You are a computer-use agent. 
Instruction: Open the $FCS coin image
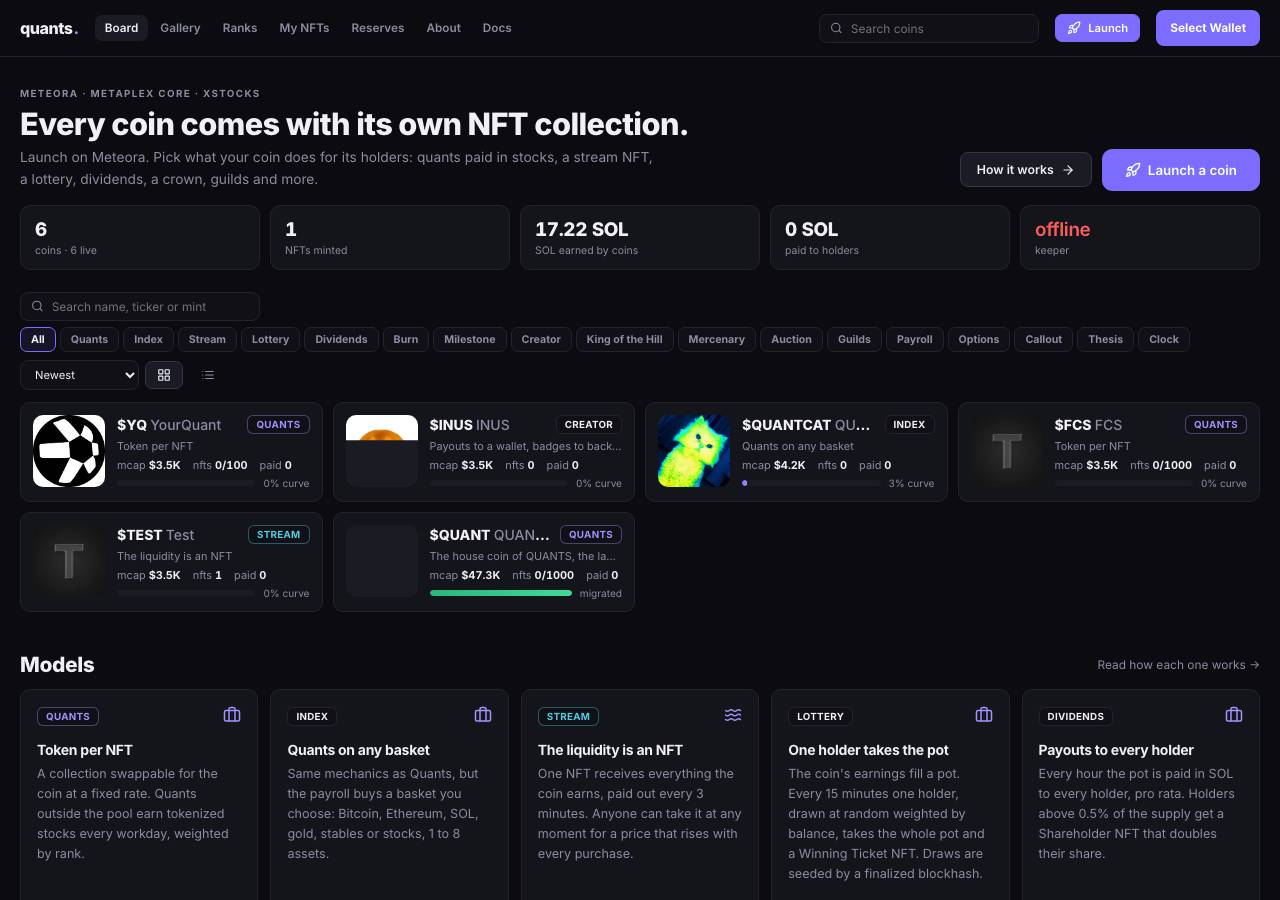pos(1007,451)
